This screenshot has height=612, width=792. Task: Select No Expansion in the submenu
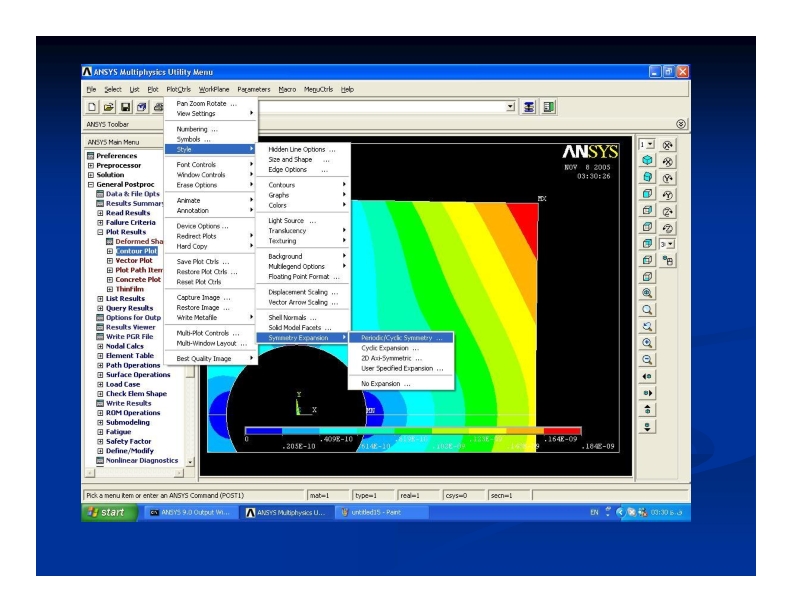pos(386,383)
